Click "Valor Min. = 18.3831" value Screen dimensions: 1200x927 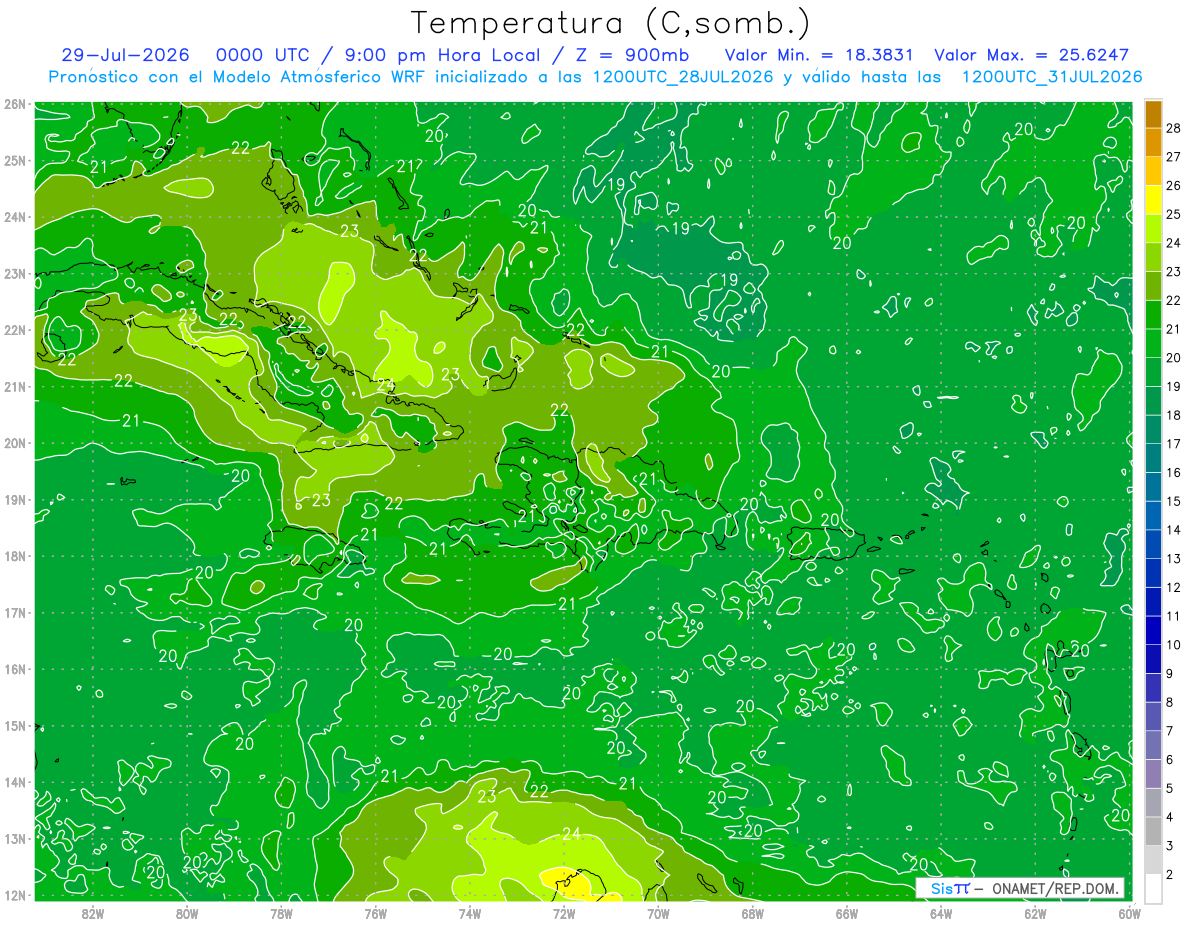click(x=818, y=55)
